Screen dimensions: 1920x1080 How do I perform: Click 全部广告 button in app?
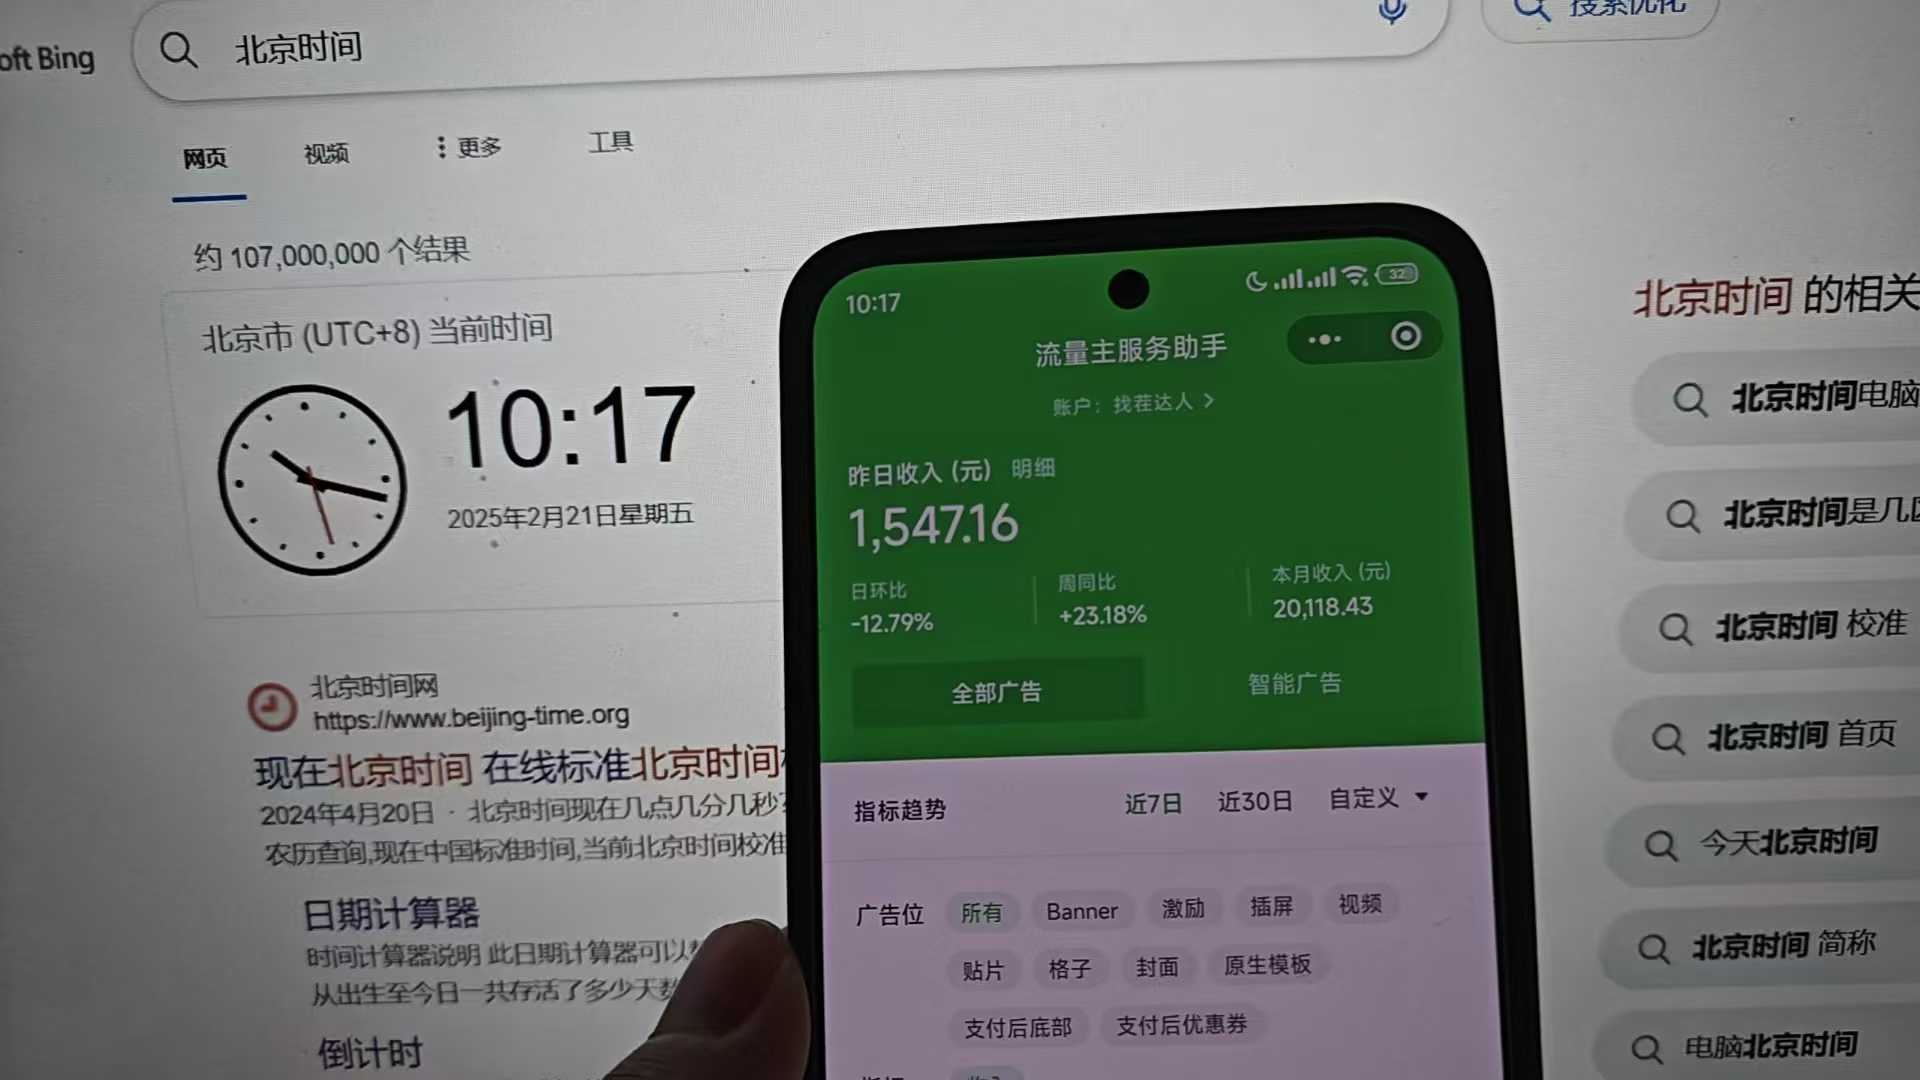tap(997, 690)
